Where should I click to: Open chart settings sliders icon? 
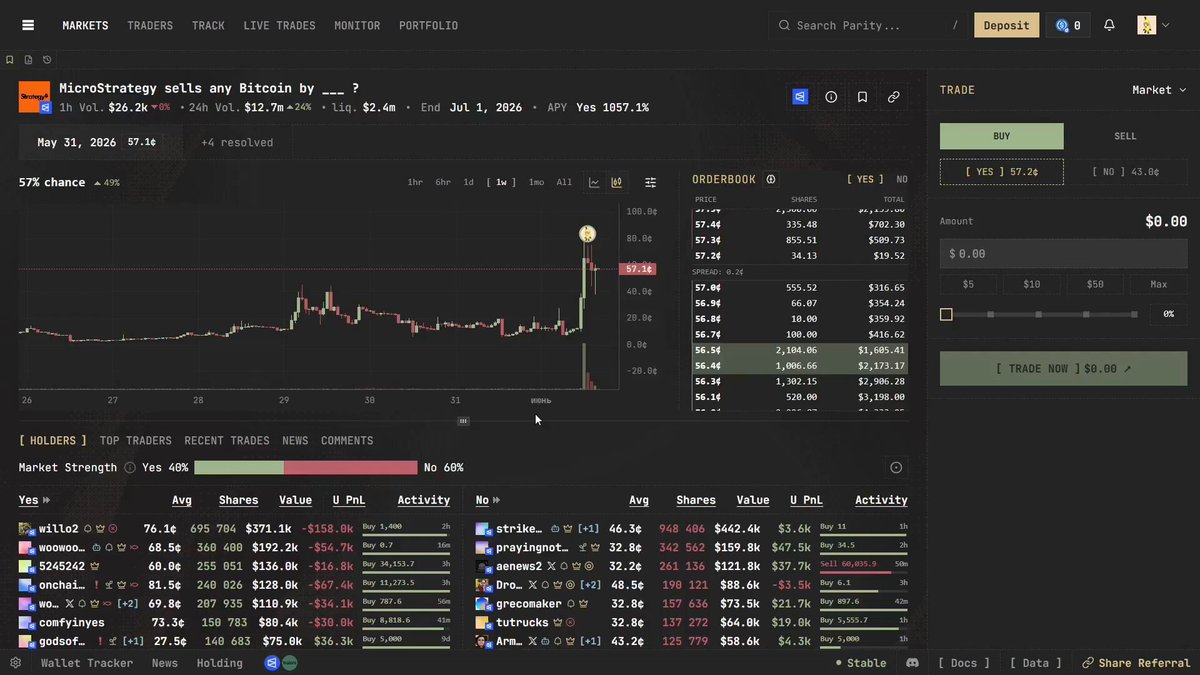[651, 182]
